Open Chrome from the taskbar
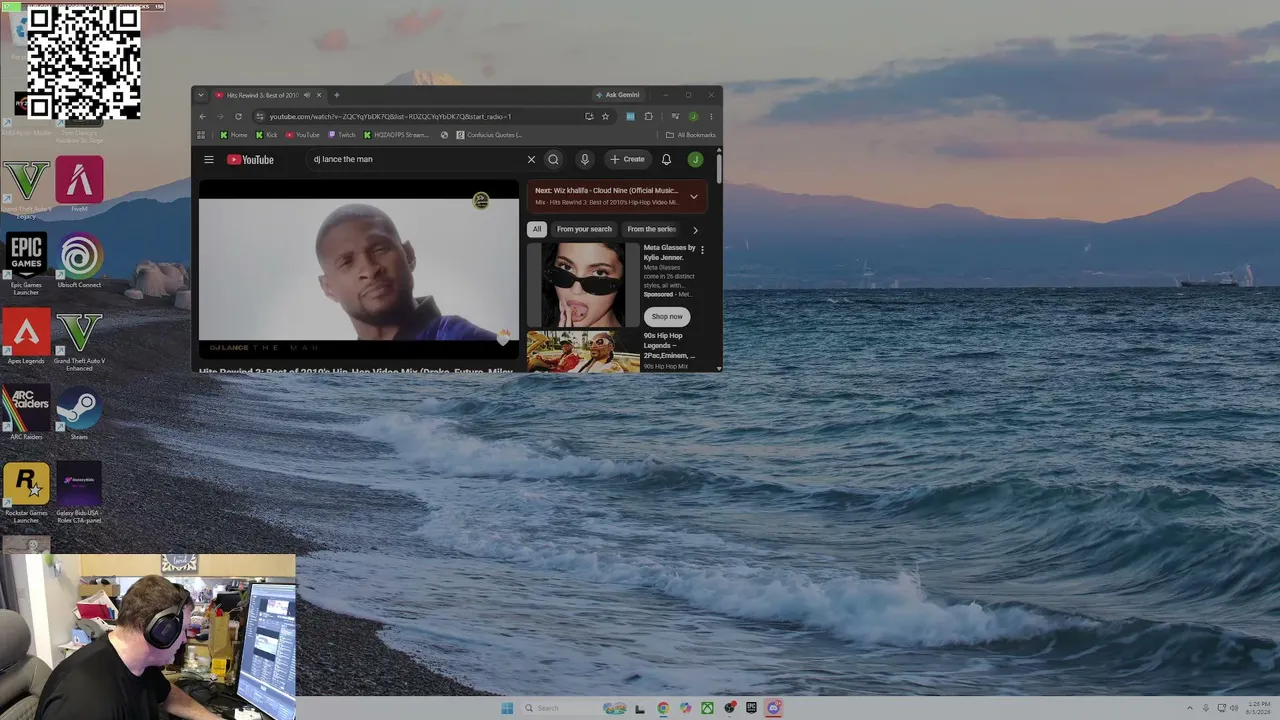This screenshot has width=1280, height=720. click(663, 708)
